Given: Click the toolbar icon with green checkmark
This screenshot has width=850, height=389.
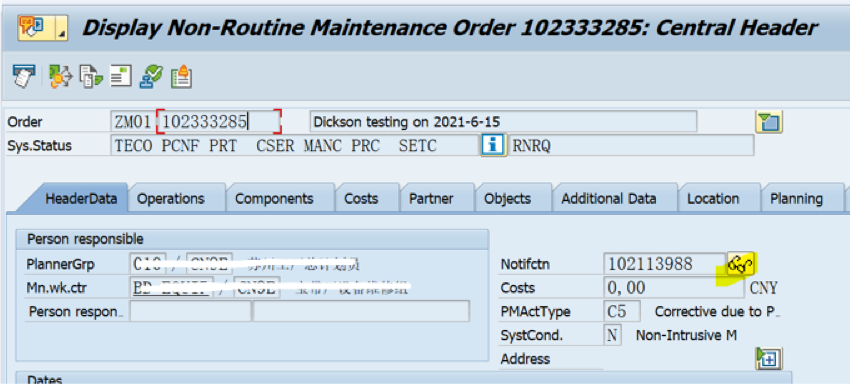Looking at the screenshot, I should tap(151, 76).
